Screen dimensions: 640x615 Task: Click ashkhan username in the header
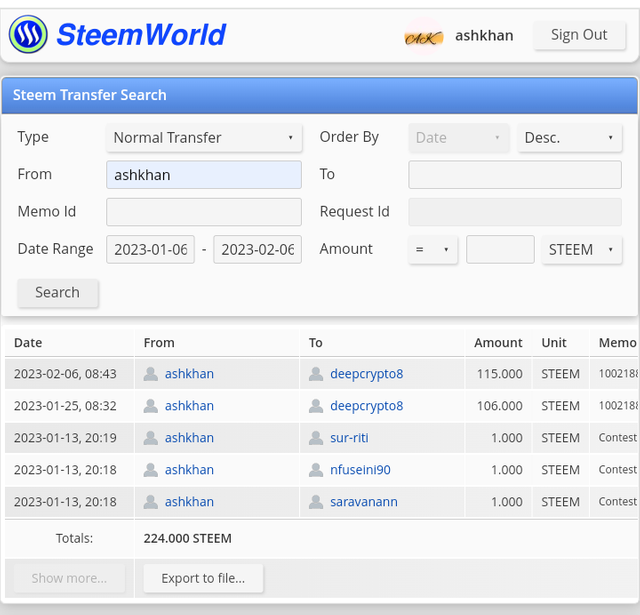click(484, 36)
